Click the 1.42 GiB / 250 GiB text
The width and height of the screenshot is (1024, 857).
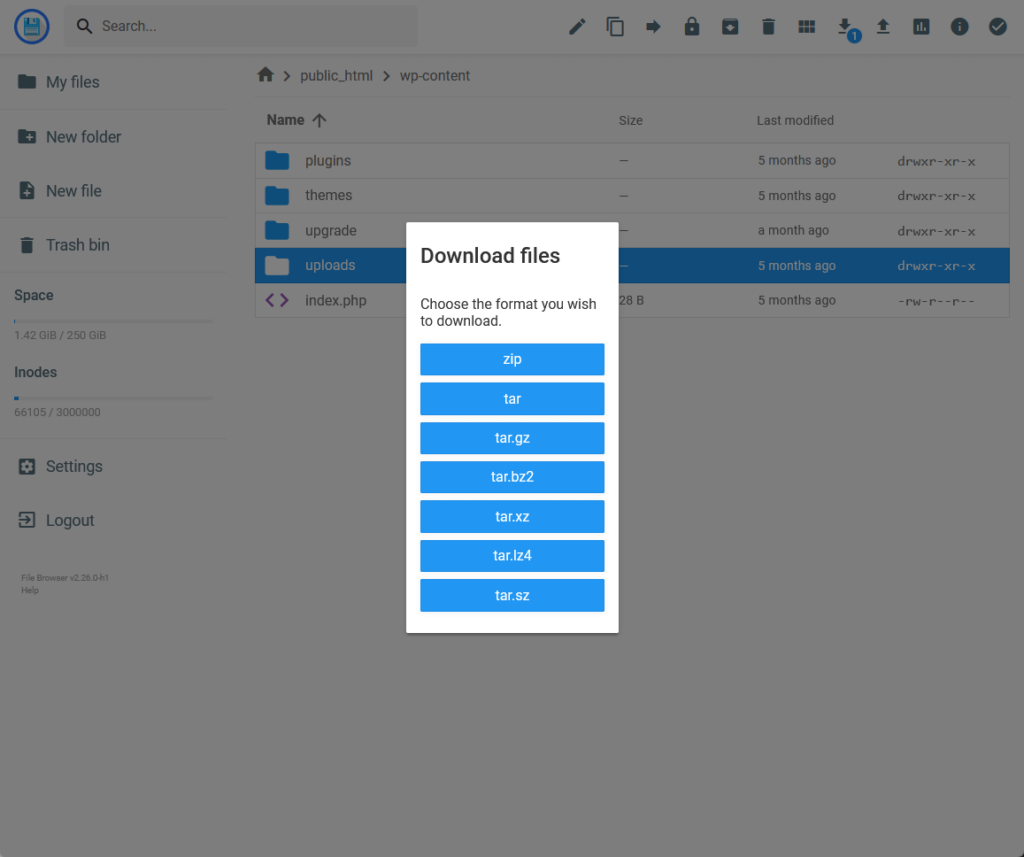60,335
